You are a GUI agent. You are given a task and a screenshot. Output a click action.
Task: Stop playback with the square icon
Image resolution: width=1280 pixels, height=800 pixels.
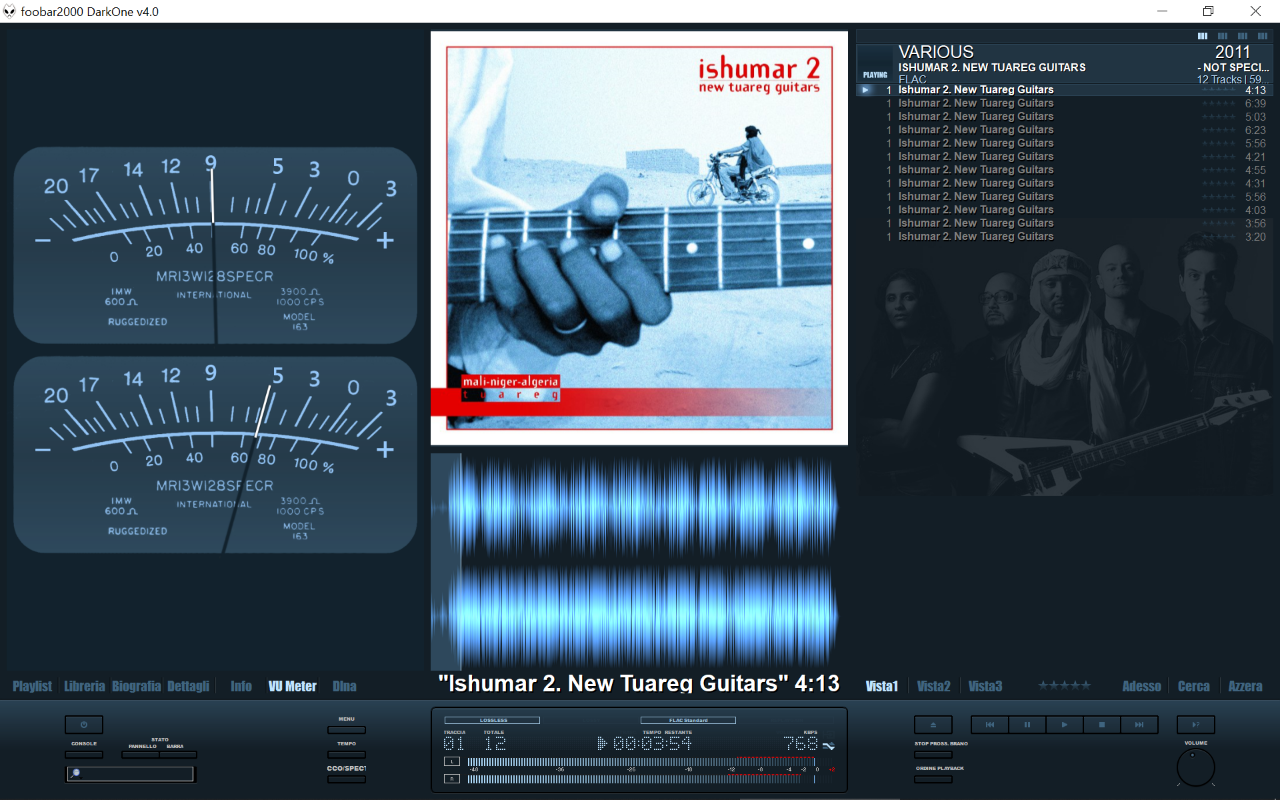[1101, 725]
